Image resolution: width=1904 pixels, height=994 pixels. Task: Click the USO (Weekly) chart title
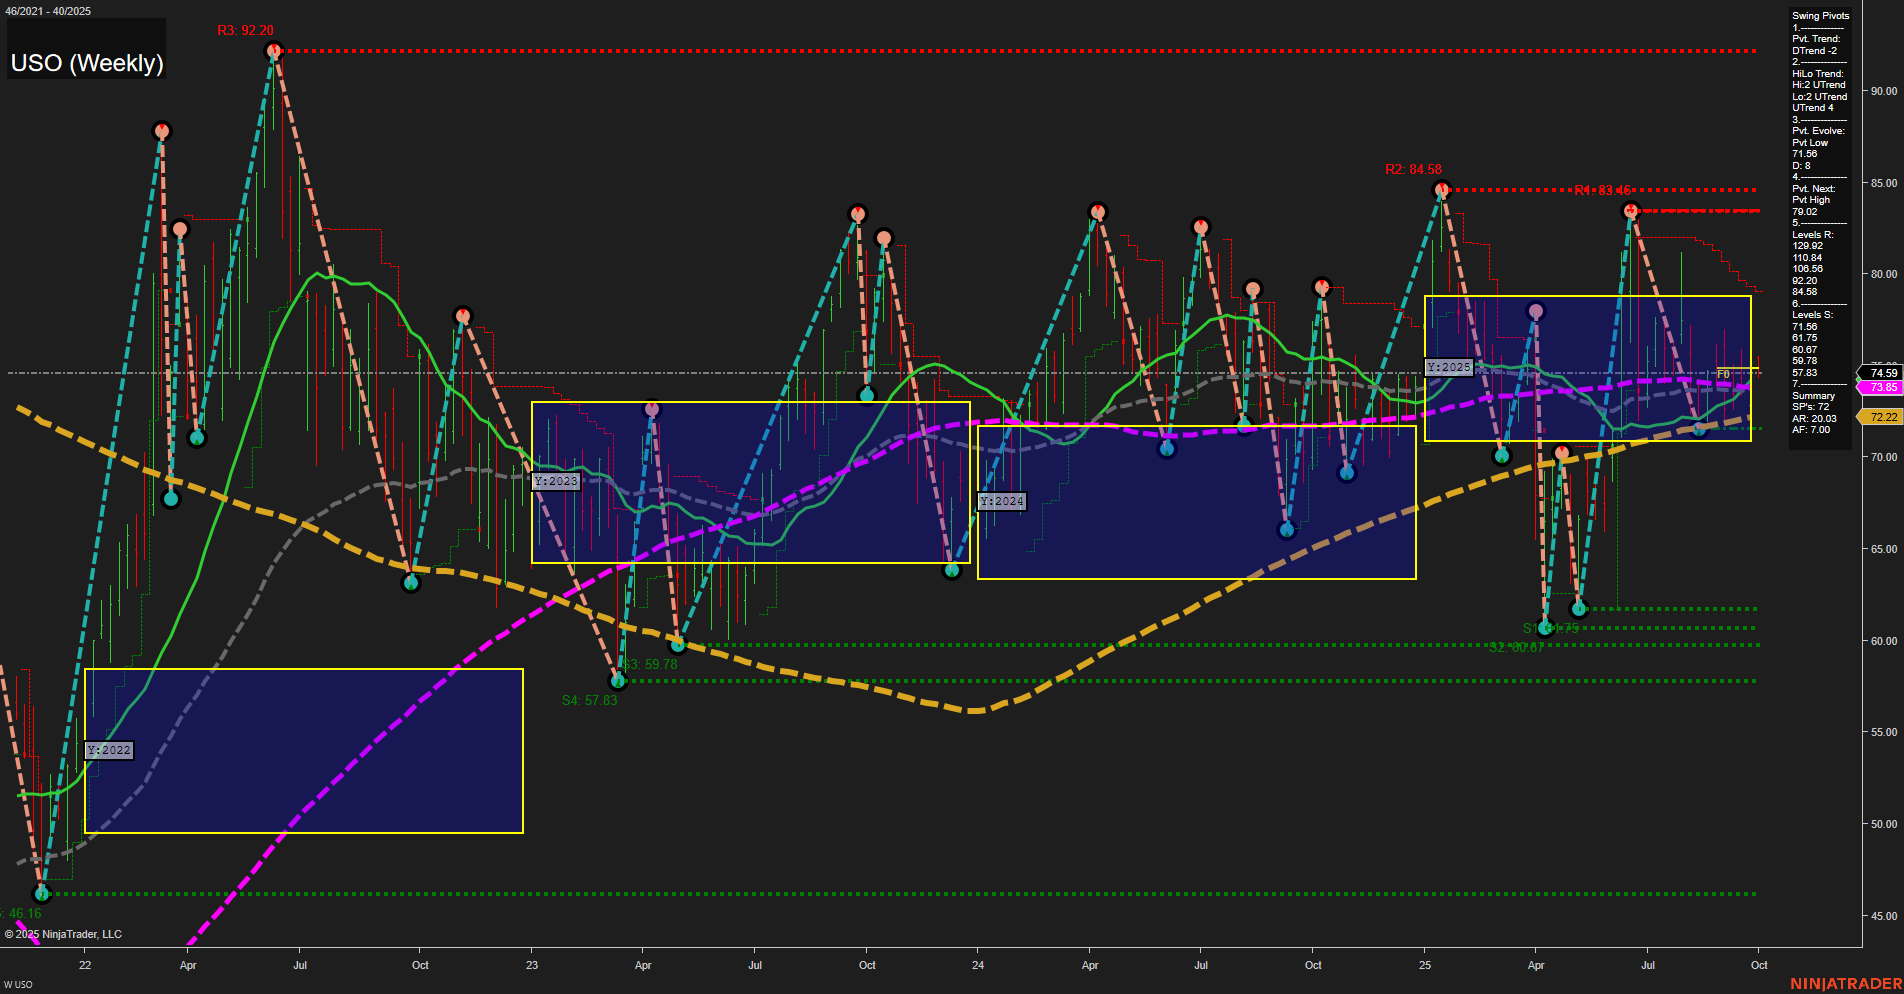tap(86, 62)
